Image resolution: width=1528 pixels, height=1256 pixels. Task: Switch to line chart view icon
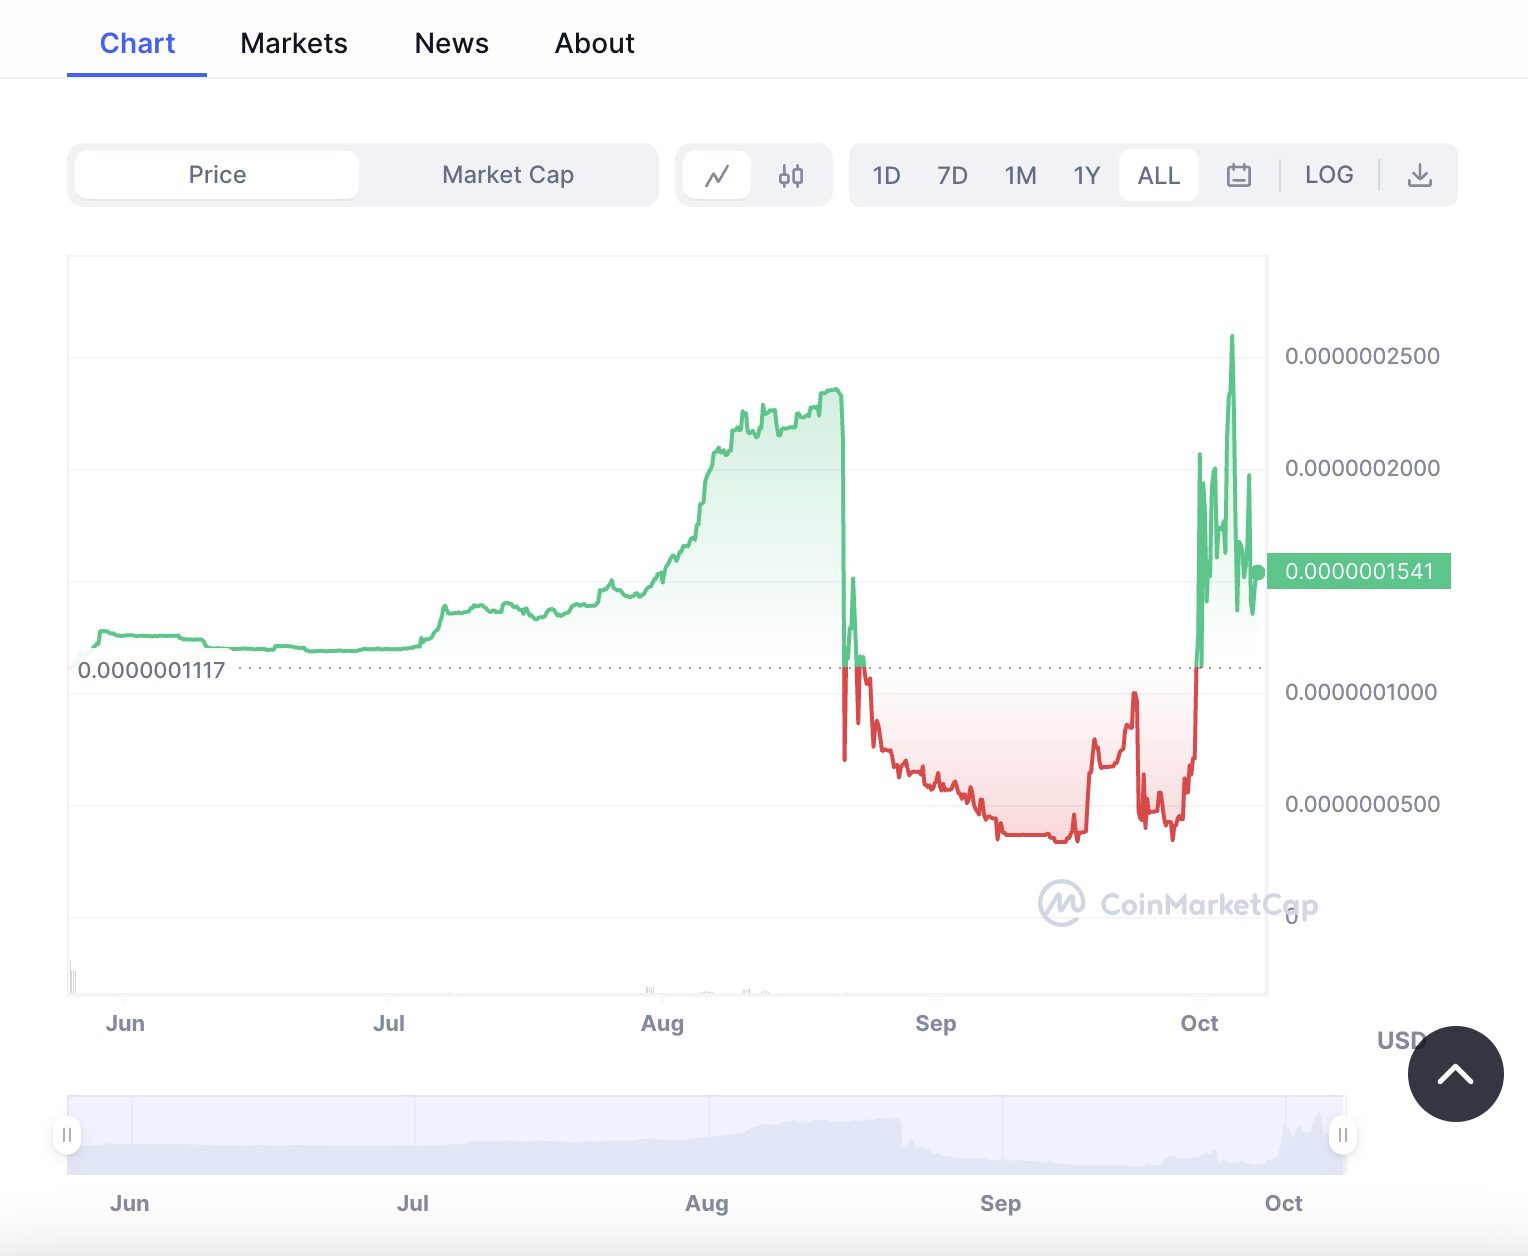point(717,176)
